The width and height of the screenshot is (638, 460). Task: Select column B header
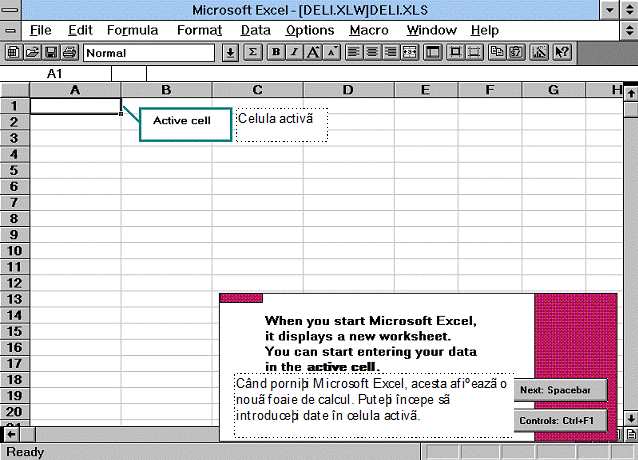(x=166, y=89)
